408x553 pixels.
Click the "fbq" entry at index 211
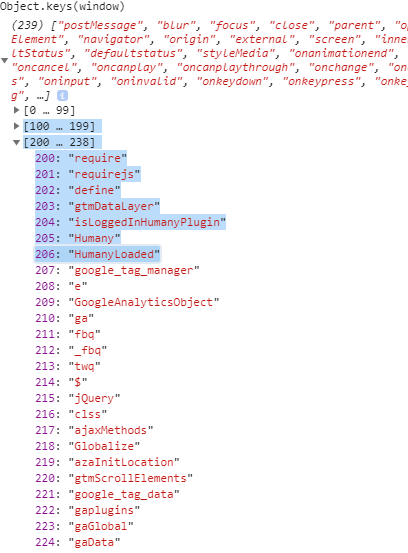pyautogui.click(x=68, y=334)
